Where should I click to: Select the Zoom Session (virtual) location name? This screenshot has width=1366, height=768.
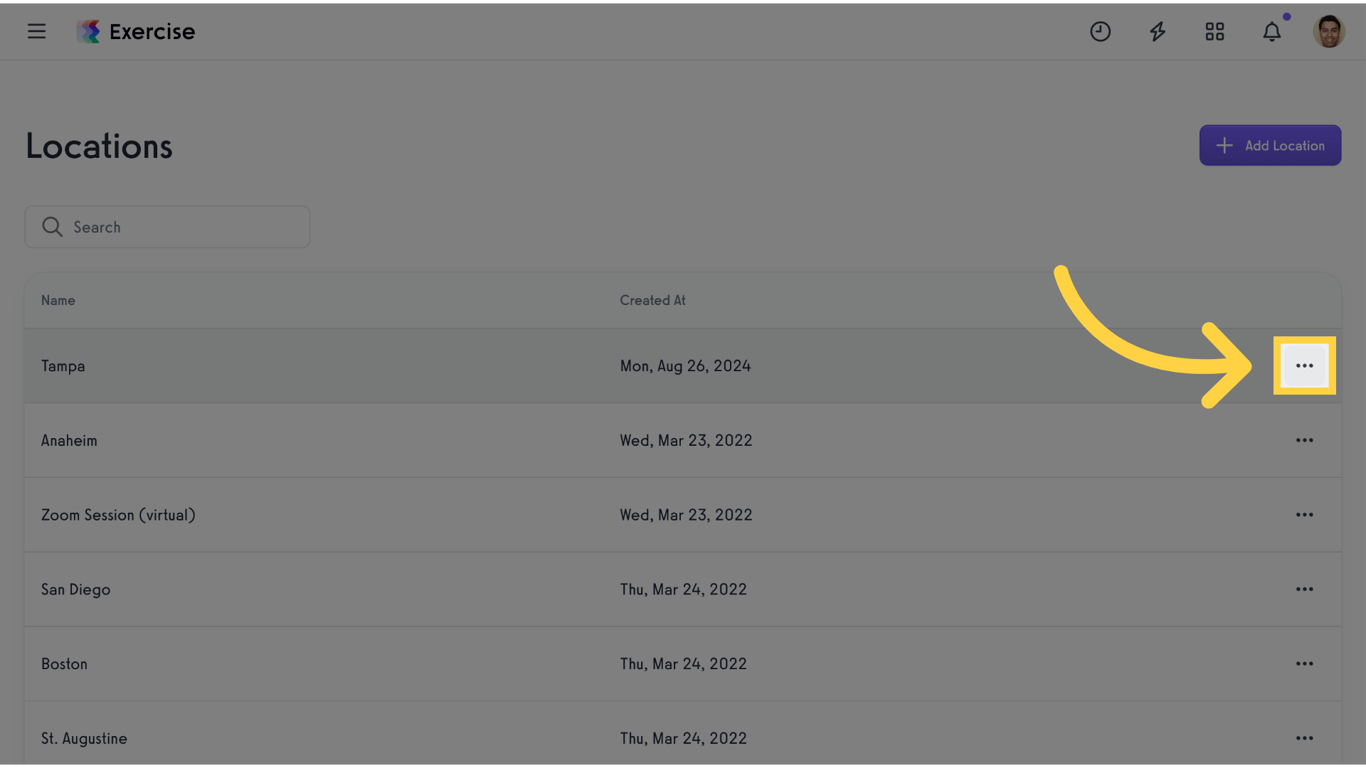(x=118, y=515)
